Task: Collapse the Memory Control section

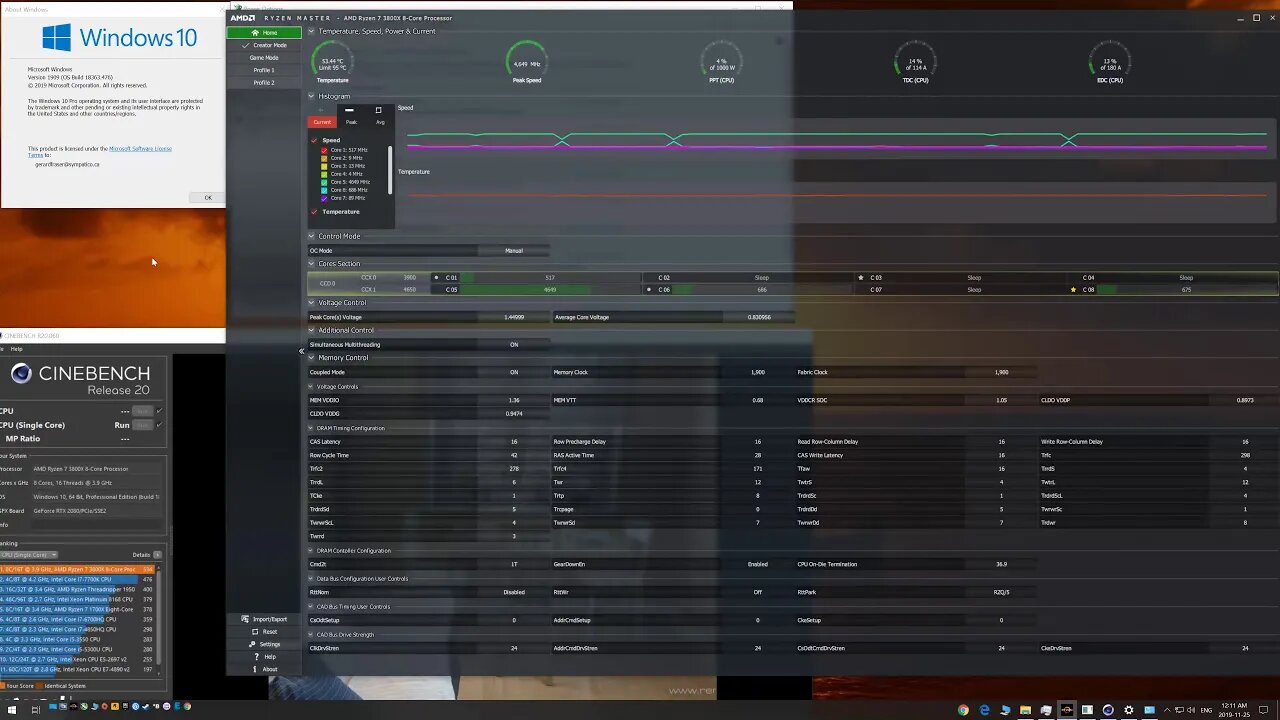Action: [312, 357]
